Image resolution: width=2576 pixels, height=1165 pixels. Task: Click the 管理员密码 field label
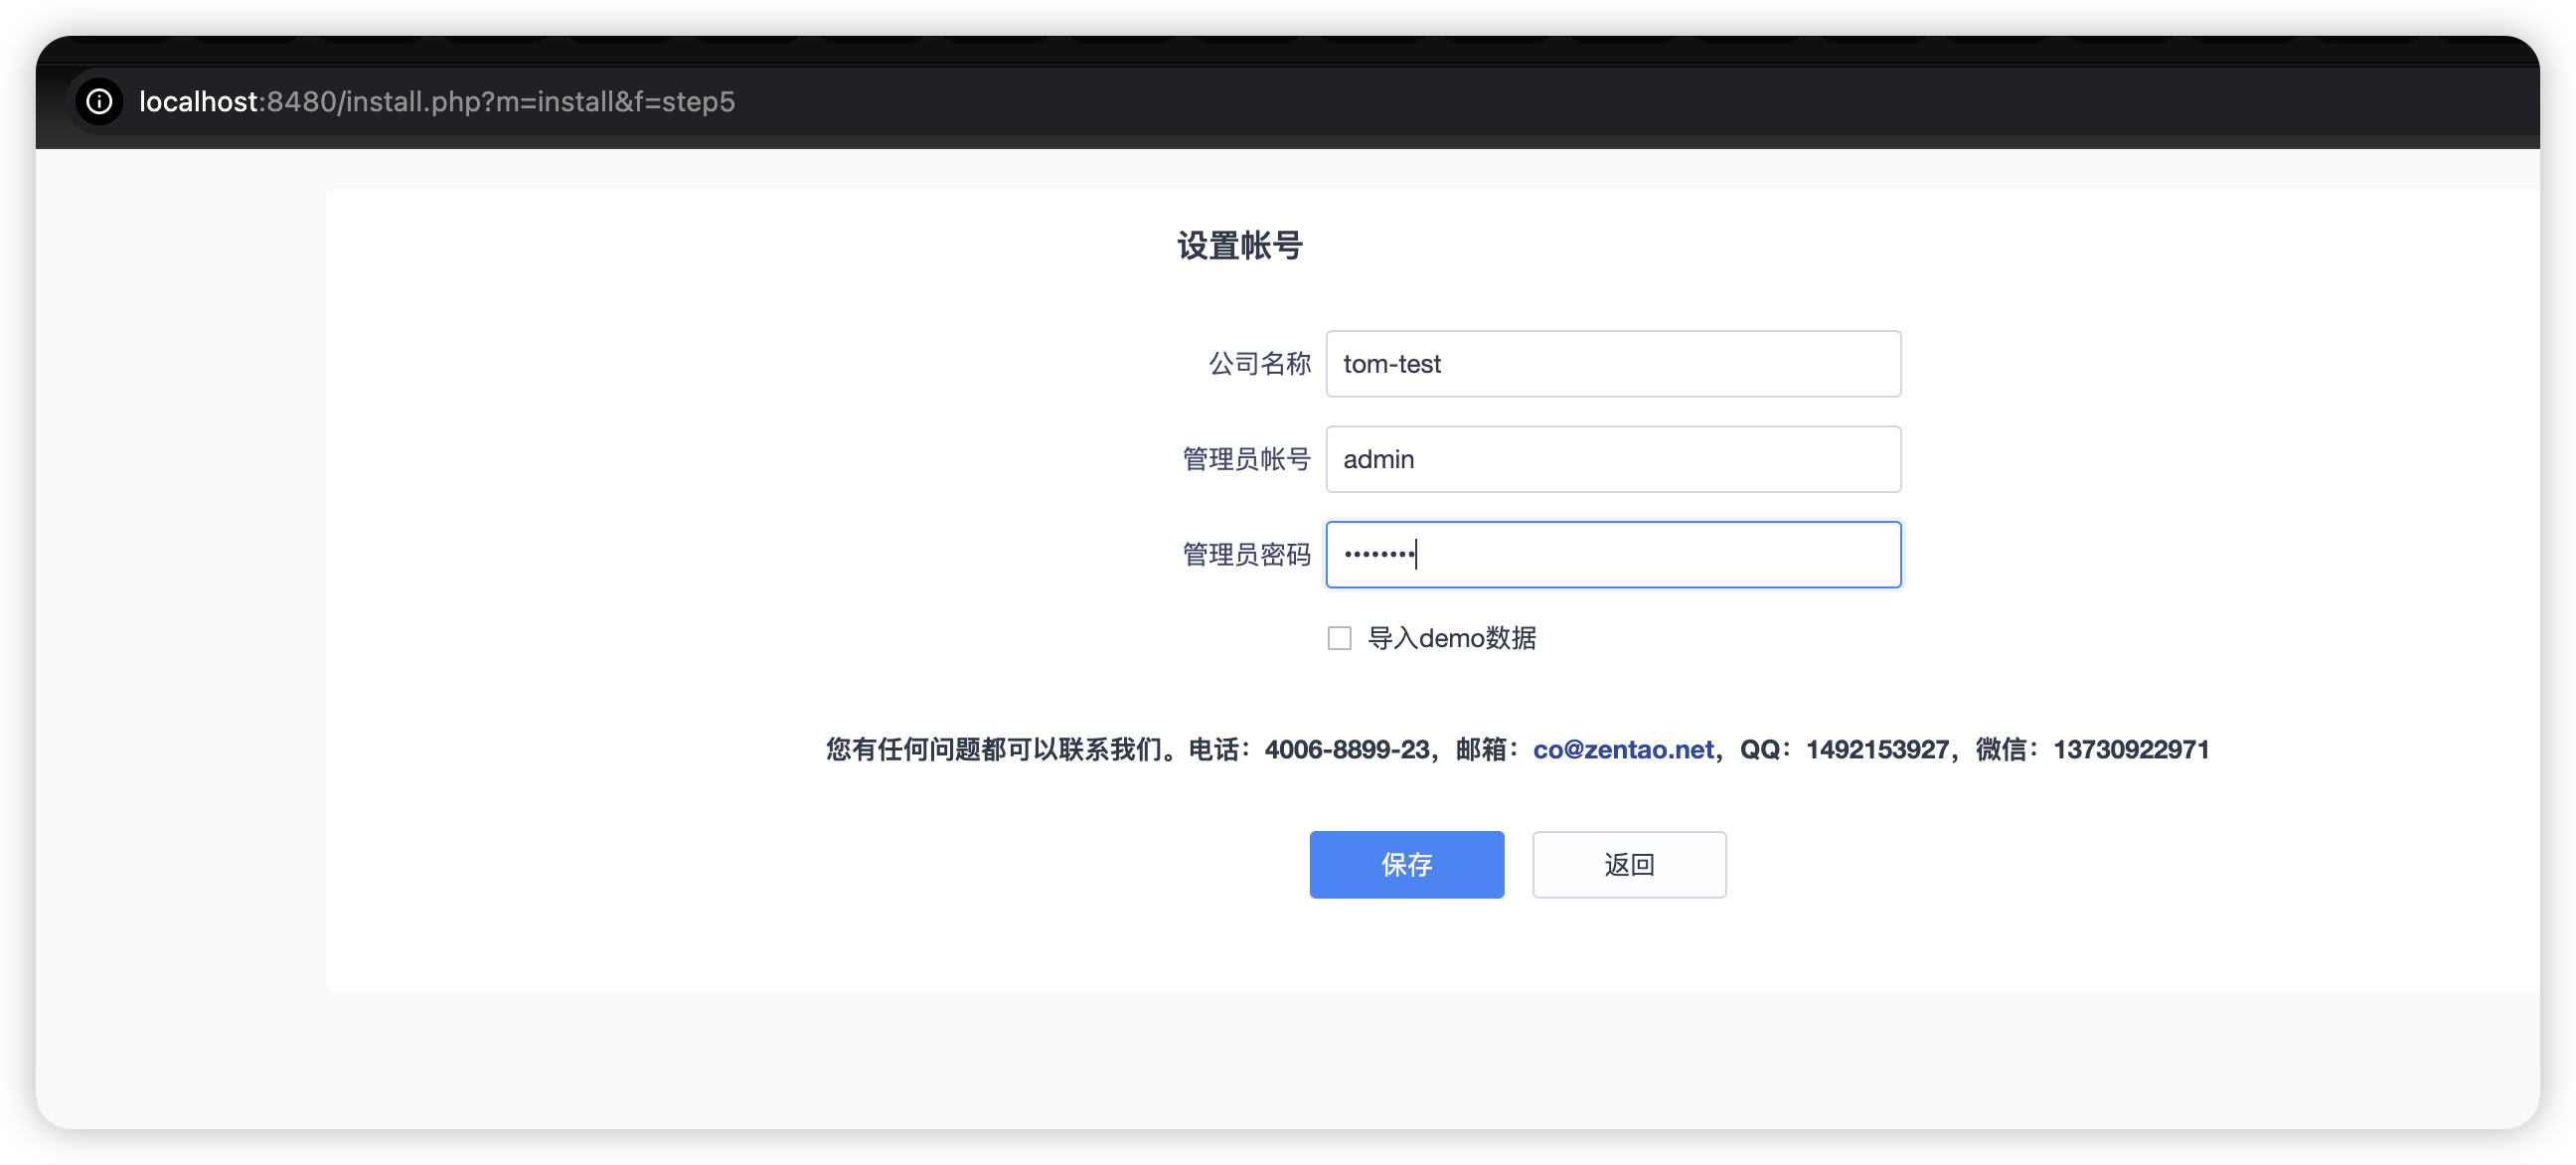click(x=1245, y=554)
